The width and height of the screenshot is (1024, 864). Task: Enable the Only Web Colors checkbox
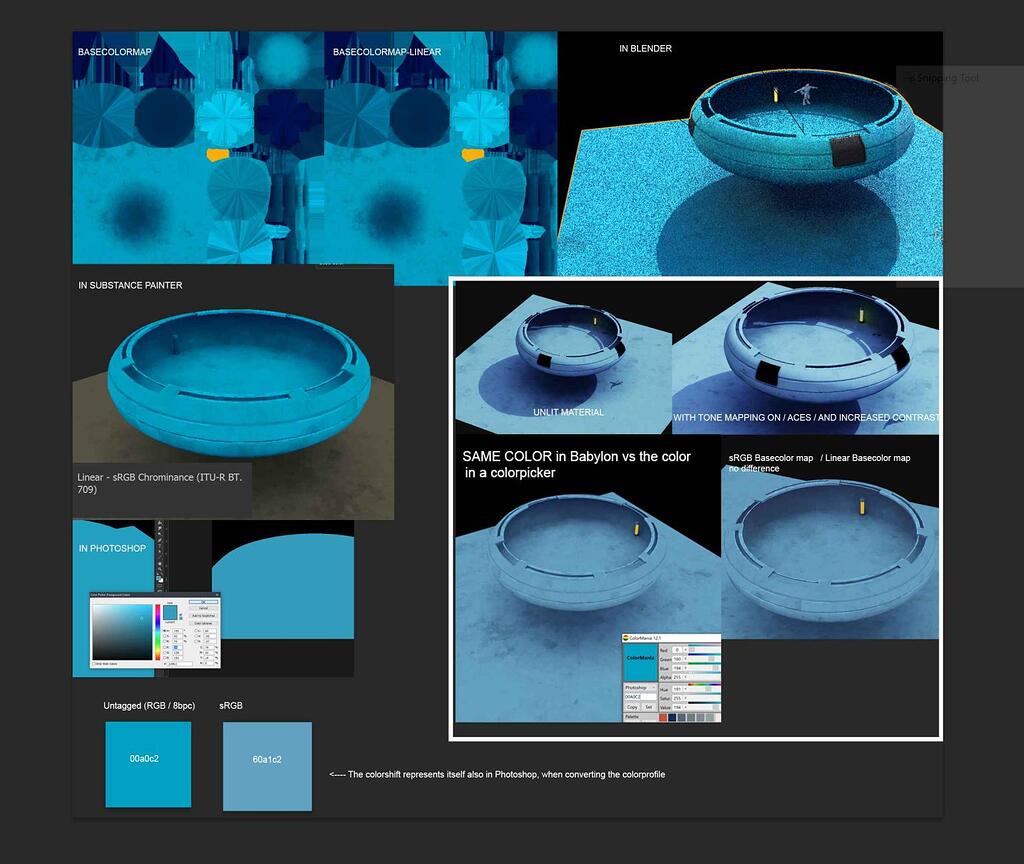point(94,664)
